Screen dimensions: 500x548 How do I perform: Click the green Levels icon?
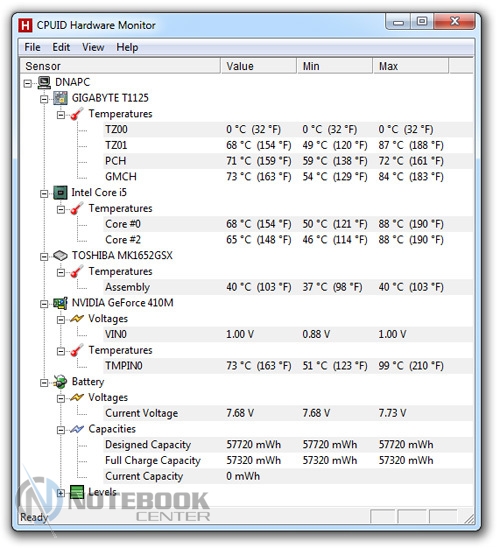coord(77,492)
